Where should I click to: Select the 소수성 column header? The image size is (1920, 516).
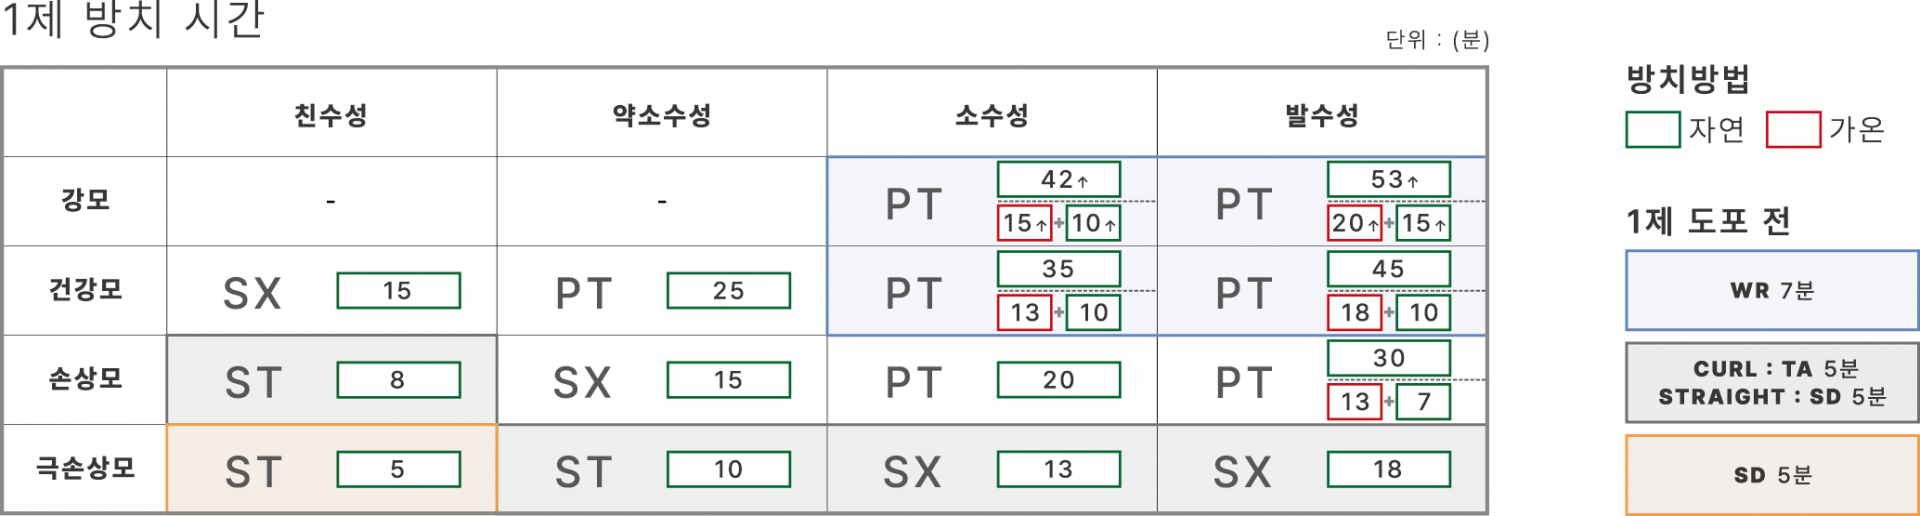(x=991, y=115)
